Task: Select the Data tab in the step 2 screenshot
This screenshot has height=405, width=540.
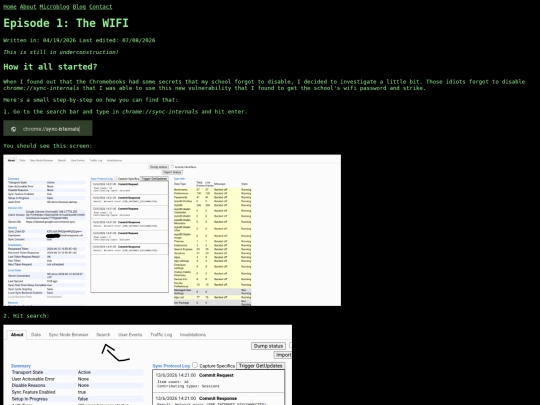Action: click(x=36, y=334)
